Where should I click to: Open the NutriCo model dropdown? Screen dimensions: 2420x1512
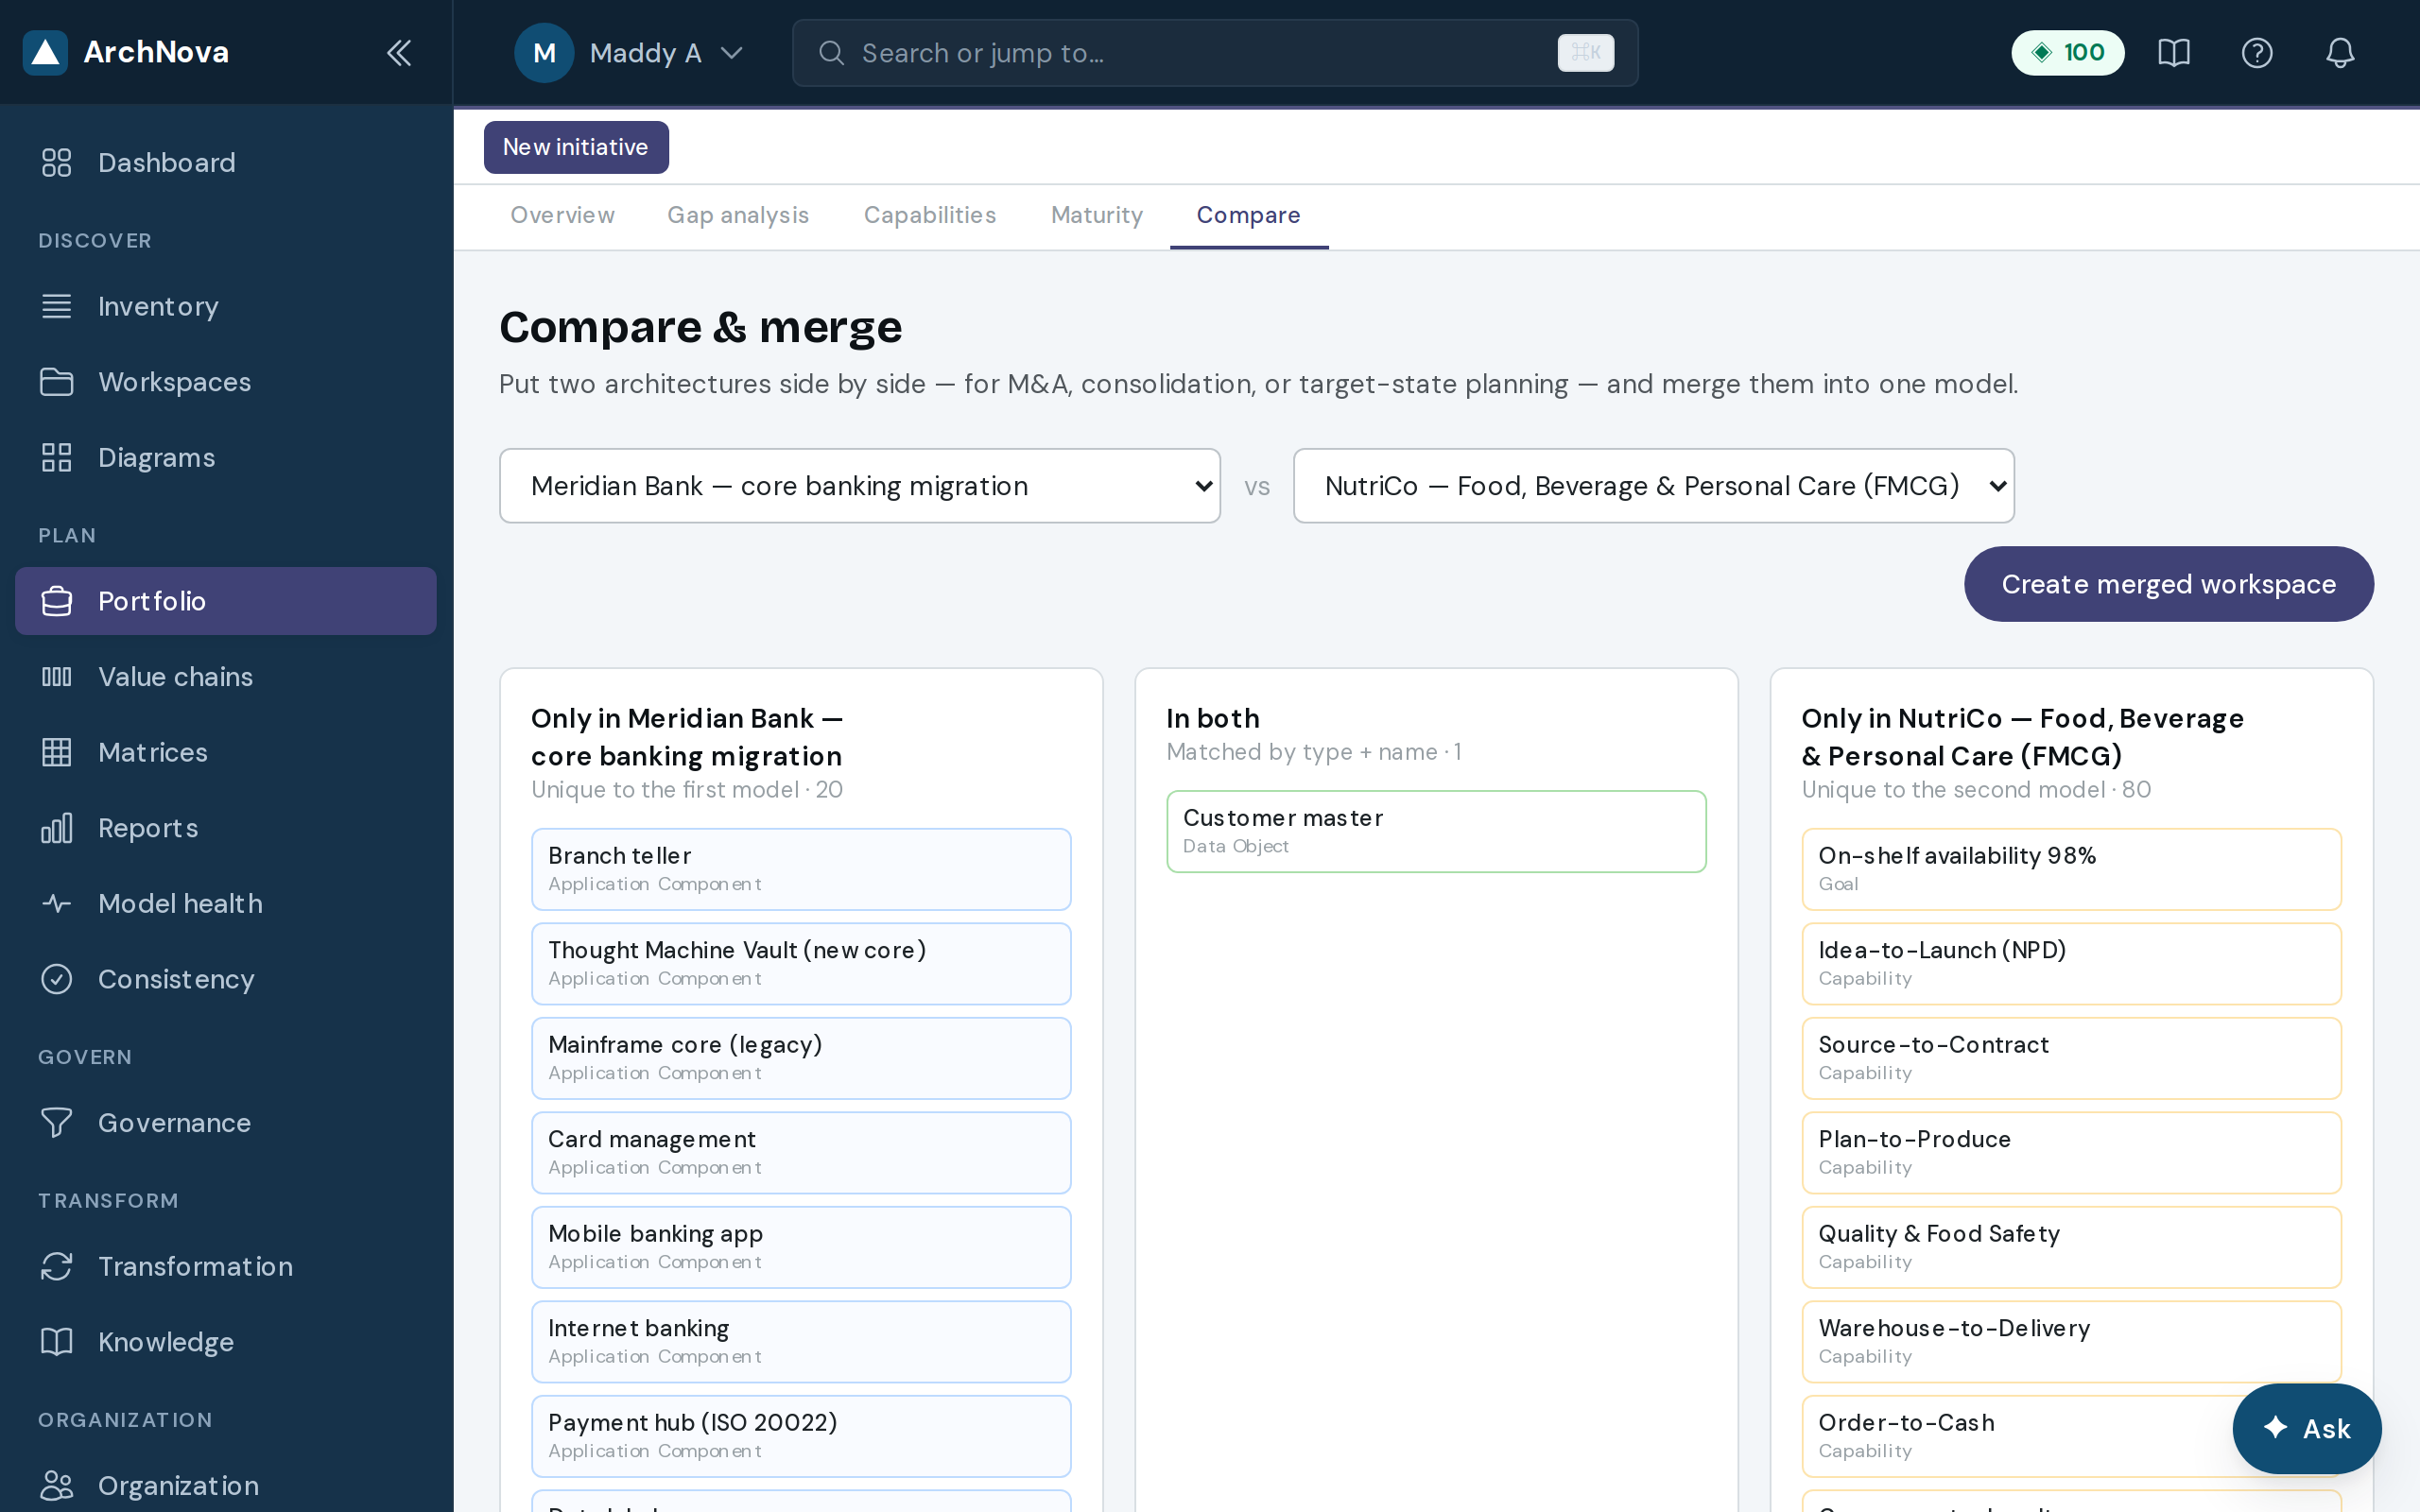pyautogui.click(x=1653, y=486)
